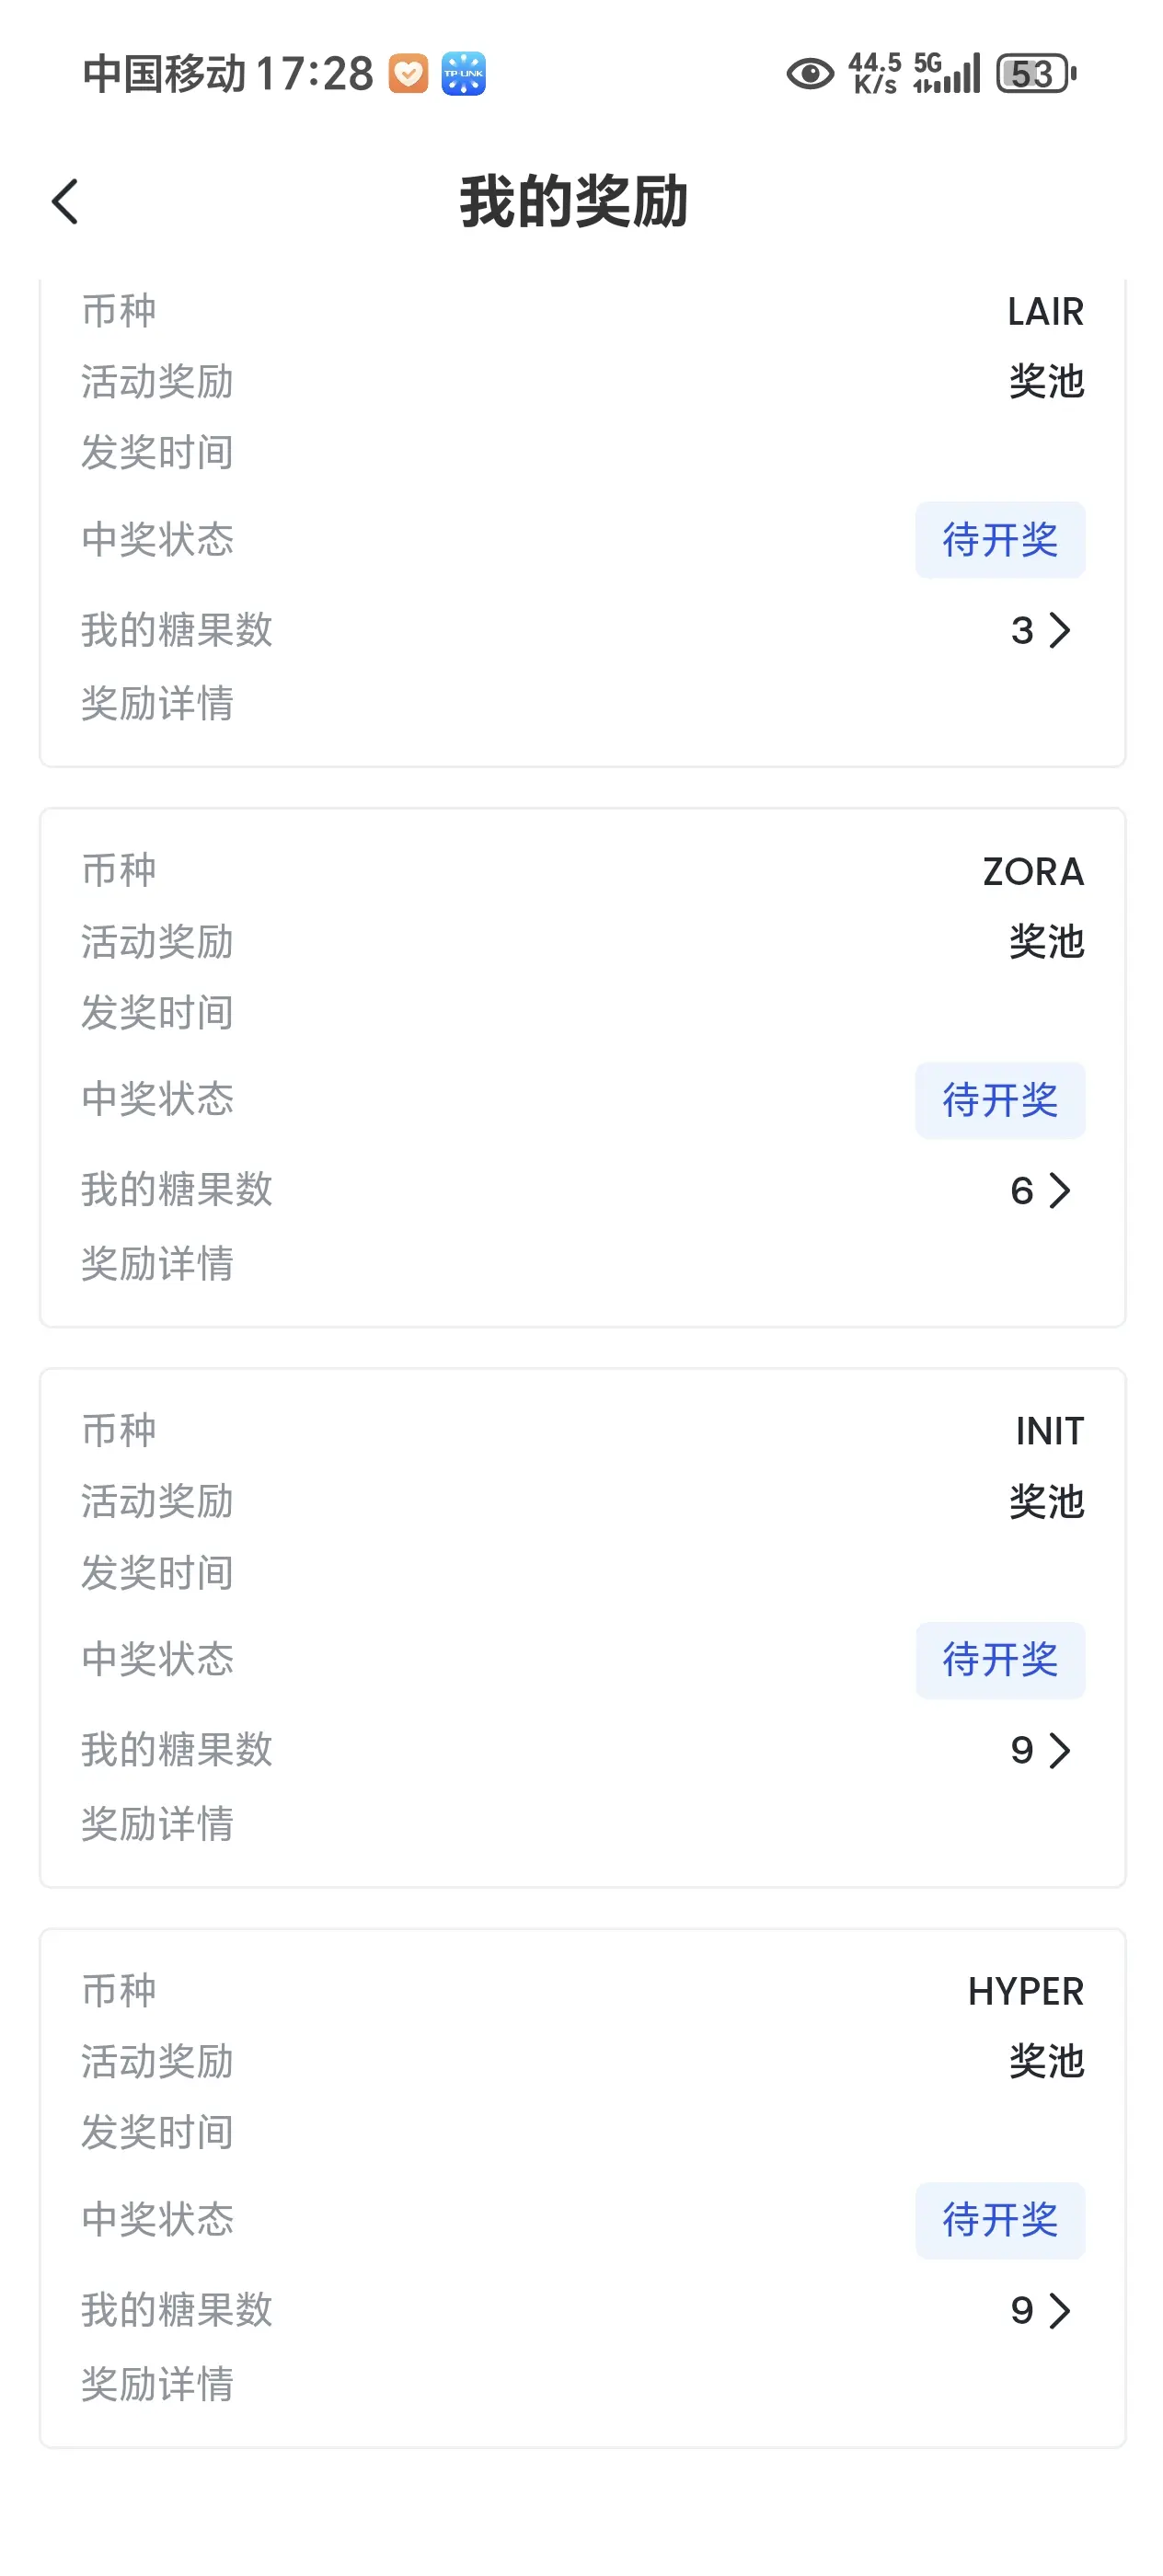Open HYPER candy count chevron

coord(1060,2310)
